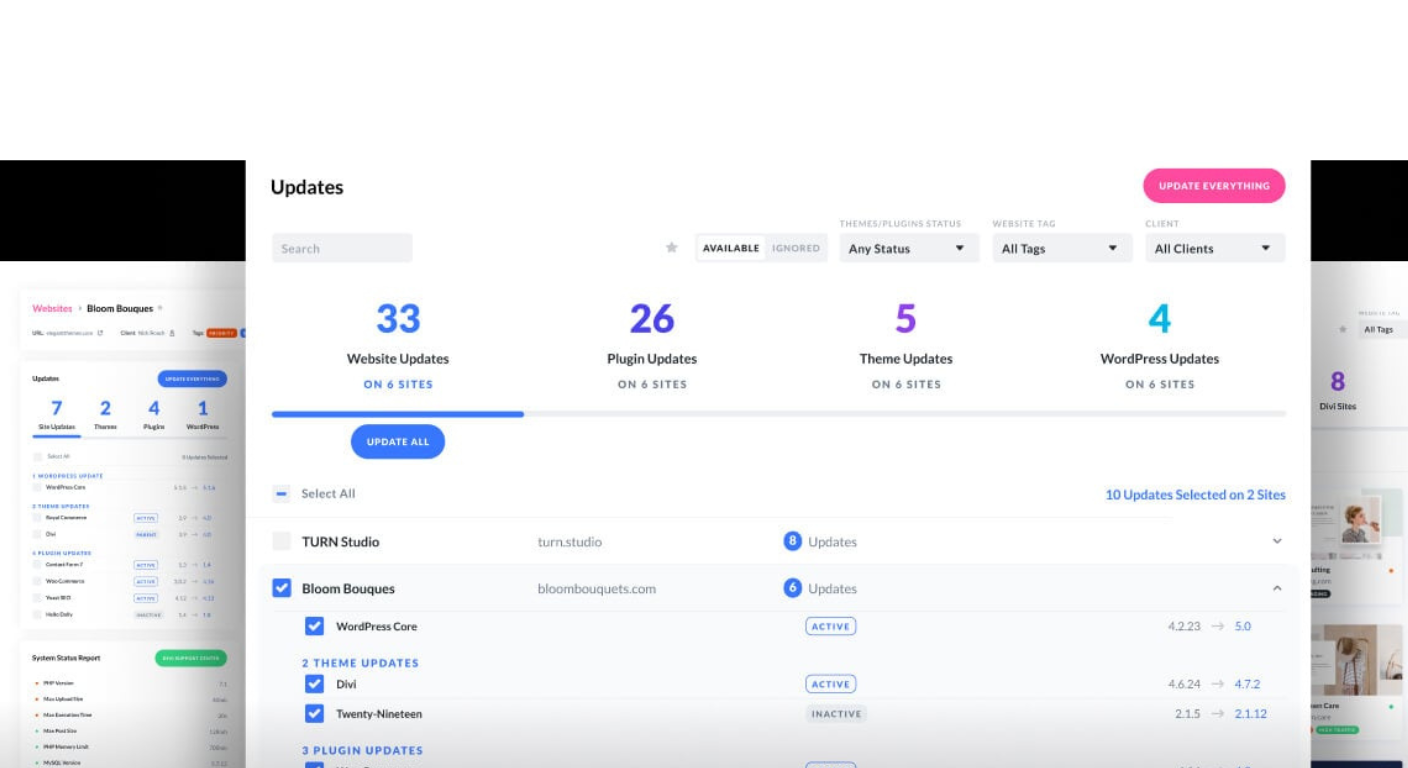This screenshot has width=1408, height=768.
Task: Click the blue 6 updates badge for Bloom Bouques
Action: coord(792,588)
